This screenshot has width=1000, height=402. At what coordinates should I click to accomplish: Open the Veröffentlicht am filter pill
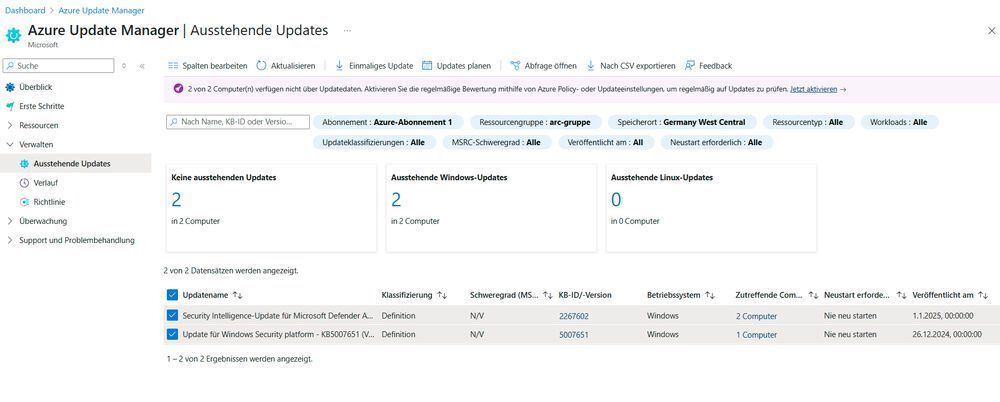[605, 142]
